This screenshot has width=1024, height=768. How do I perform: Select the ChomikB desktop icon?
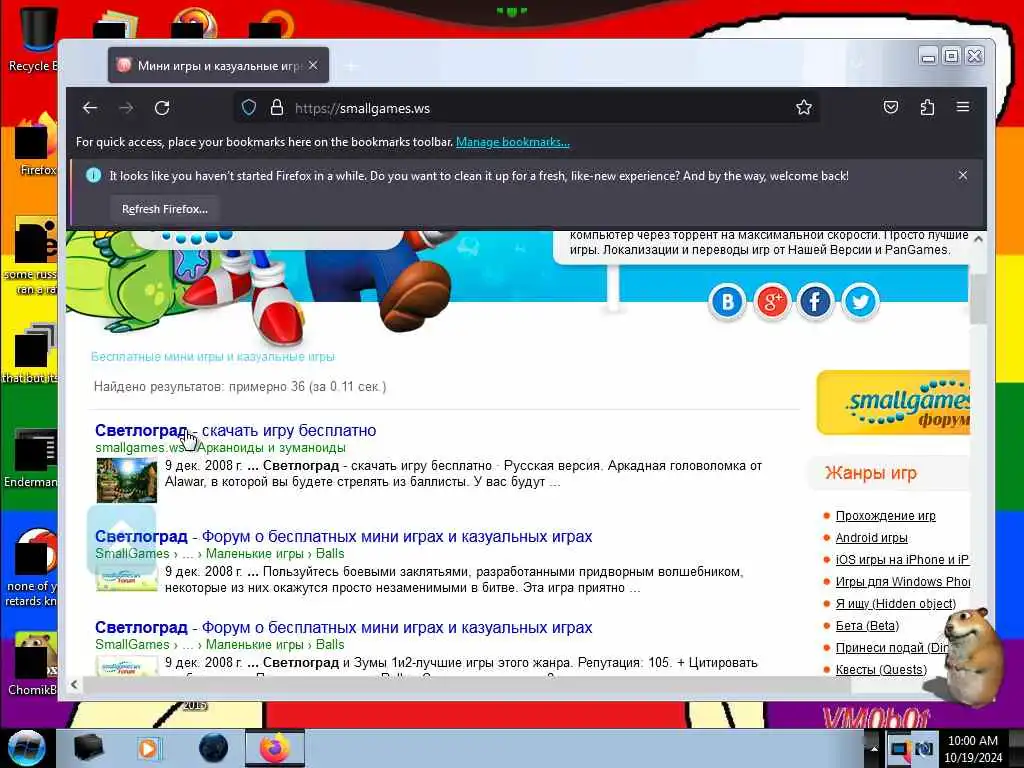(x=33, y=663)
